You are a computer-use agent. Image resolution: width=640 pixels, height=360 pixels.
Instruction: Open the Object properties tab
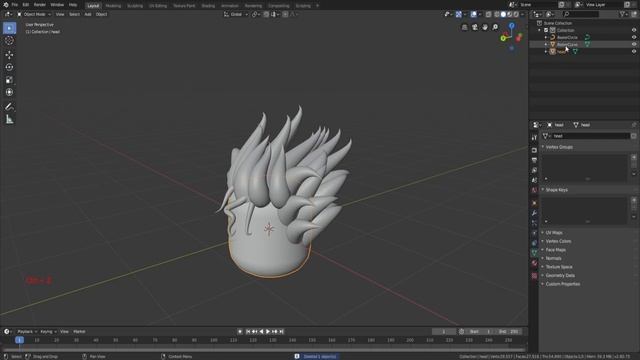[534, 203]
